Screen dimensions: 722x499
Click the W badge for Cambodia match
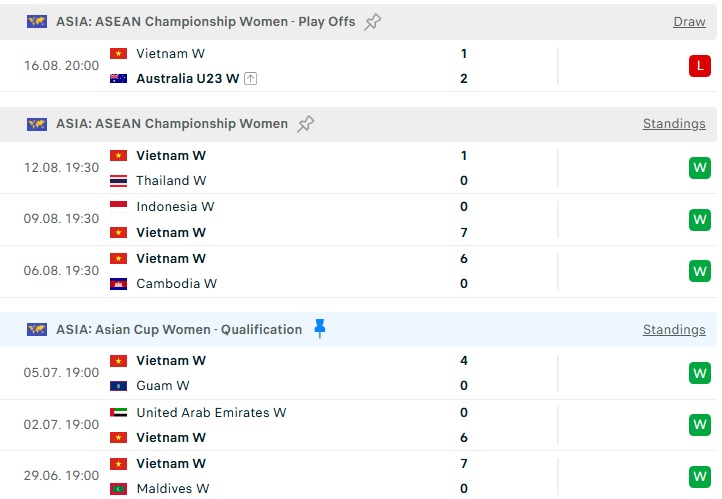pyautogui.click(x=699, y=271)
